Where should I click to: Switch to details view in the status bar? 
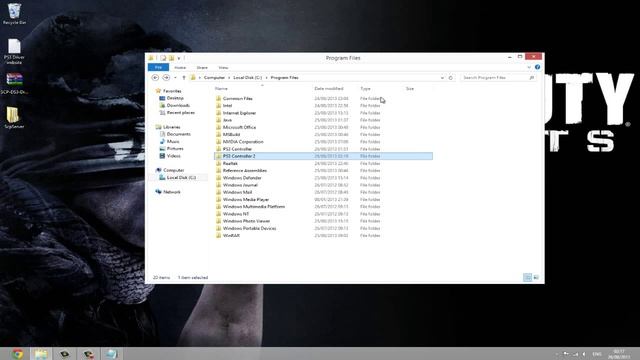(527, 278)
